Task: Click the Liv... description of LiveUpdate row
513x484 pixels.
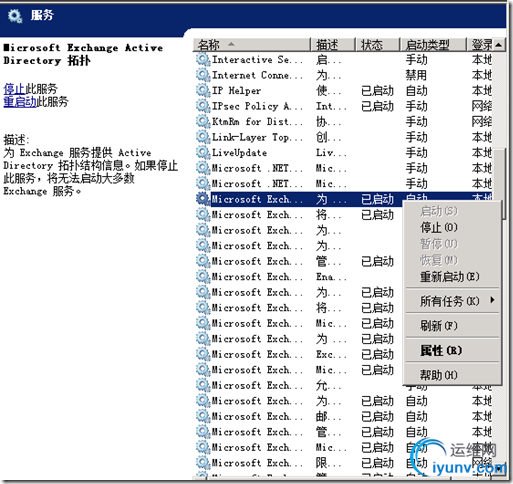Action: tap(331, 152)
